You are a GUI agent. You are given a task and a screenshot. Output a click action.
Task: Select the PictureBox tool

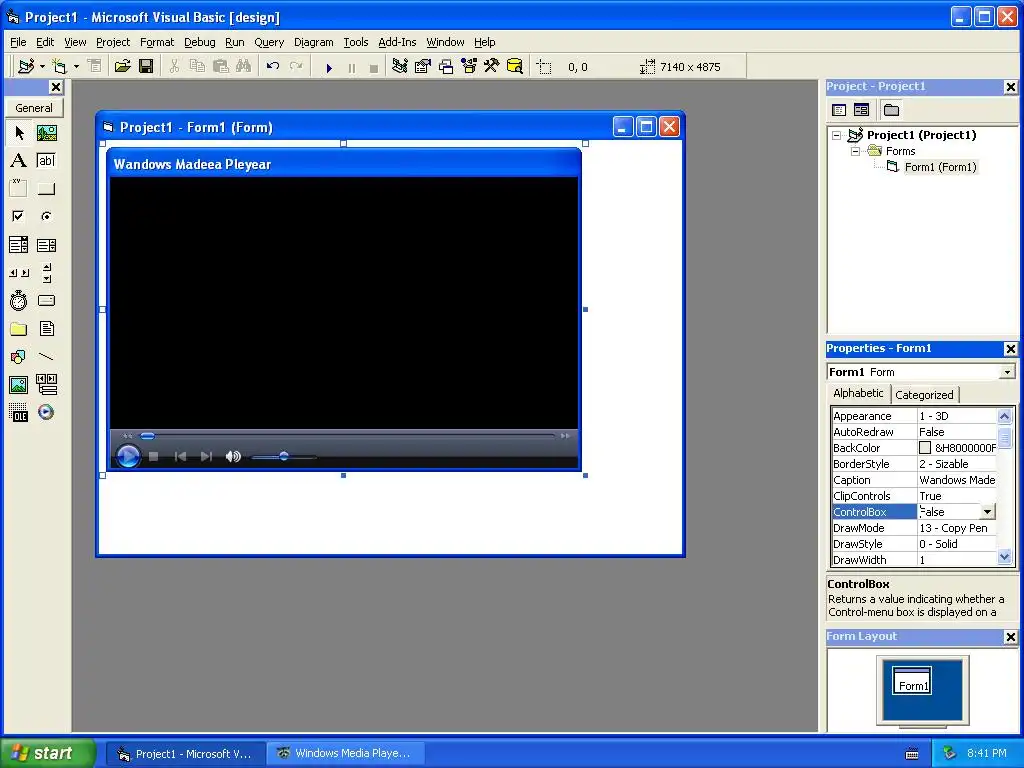[46, 133]
